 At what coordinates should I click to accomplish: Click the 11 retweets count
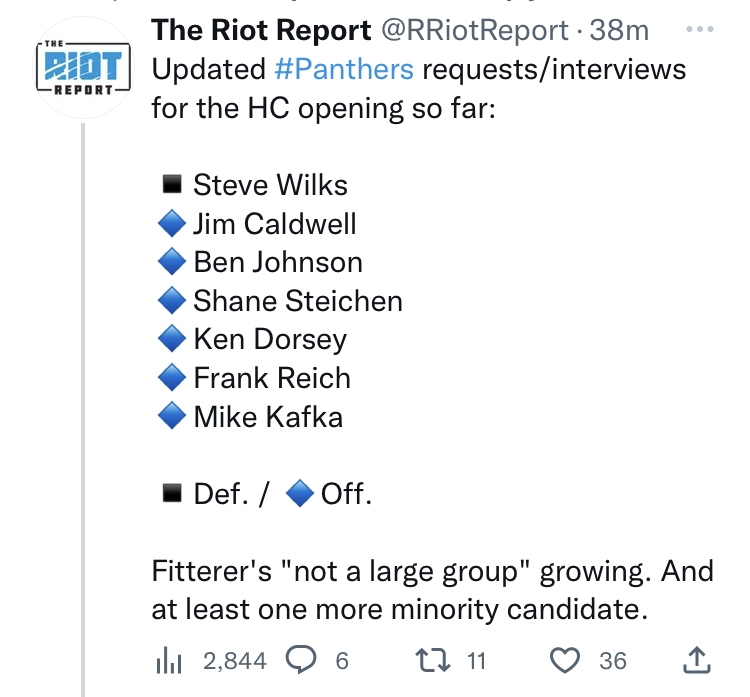point(476,661)
